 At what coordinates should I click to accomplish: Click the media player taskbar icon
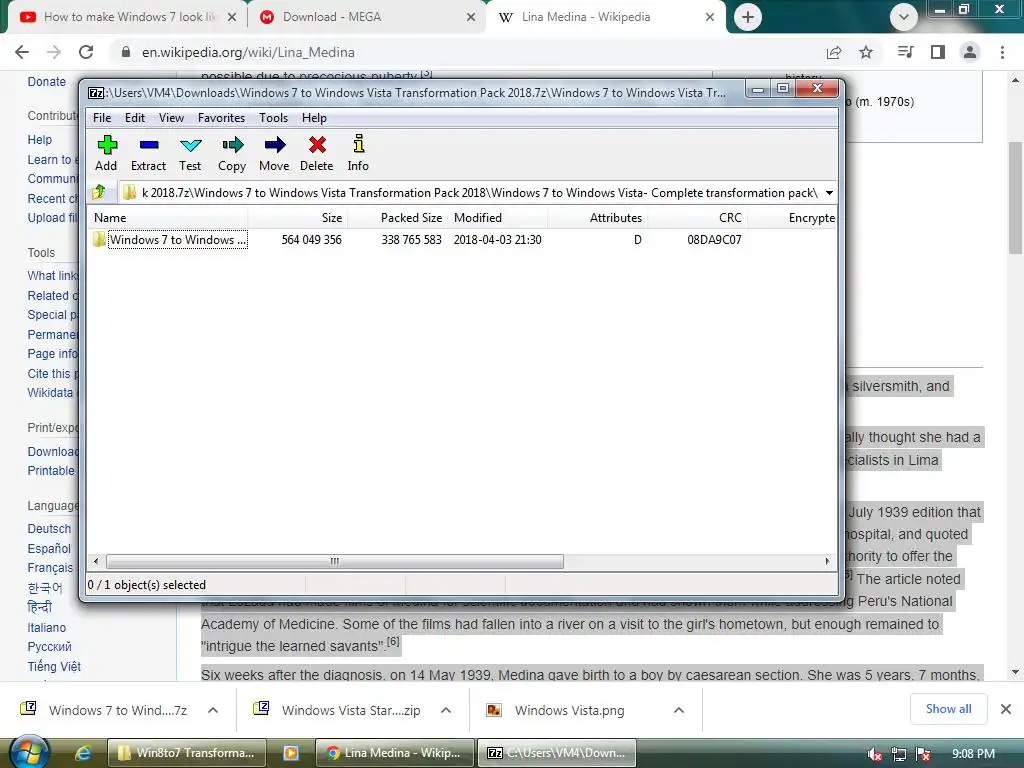tap(291, 753)
